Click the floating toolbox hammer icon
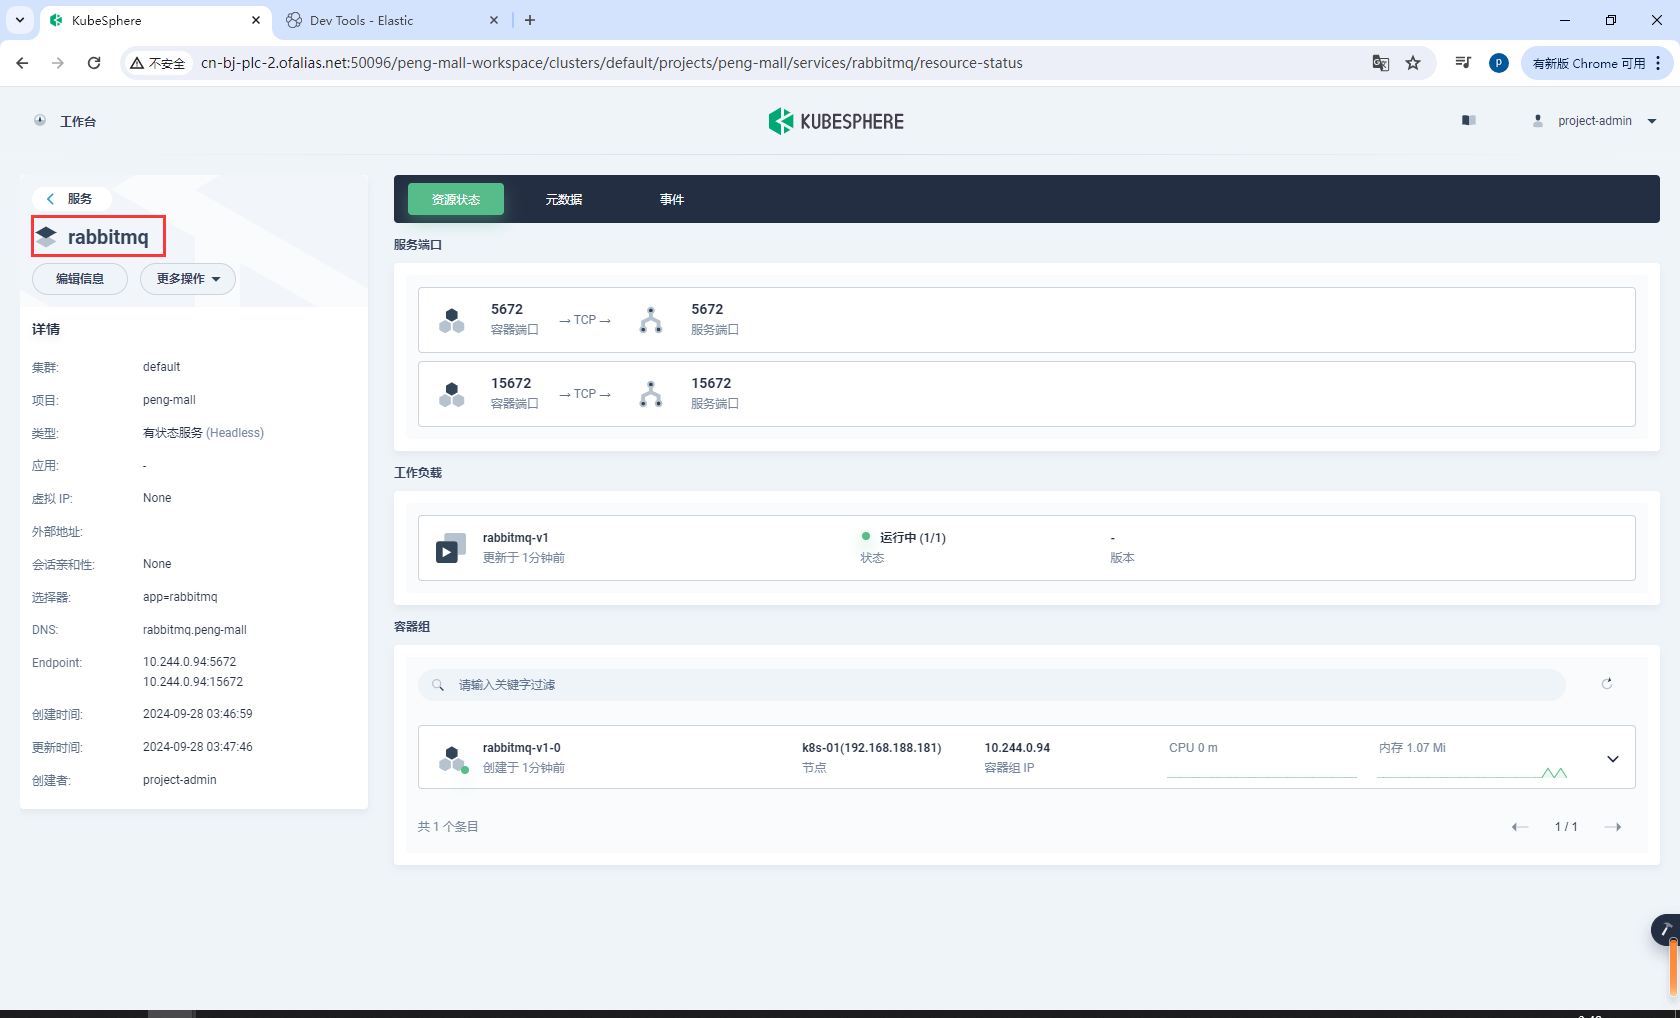 coord(1666,930)
